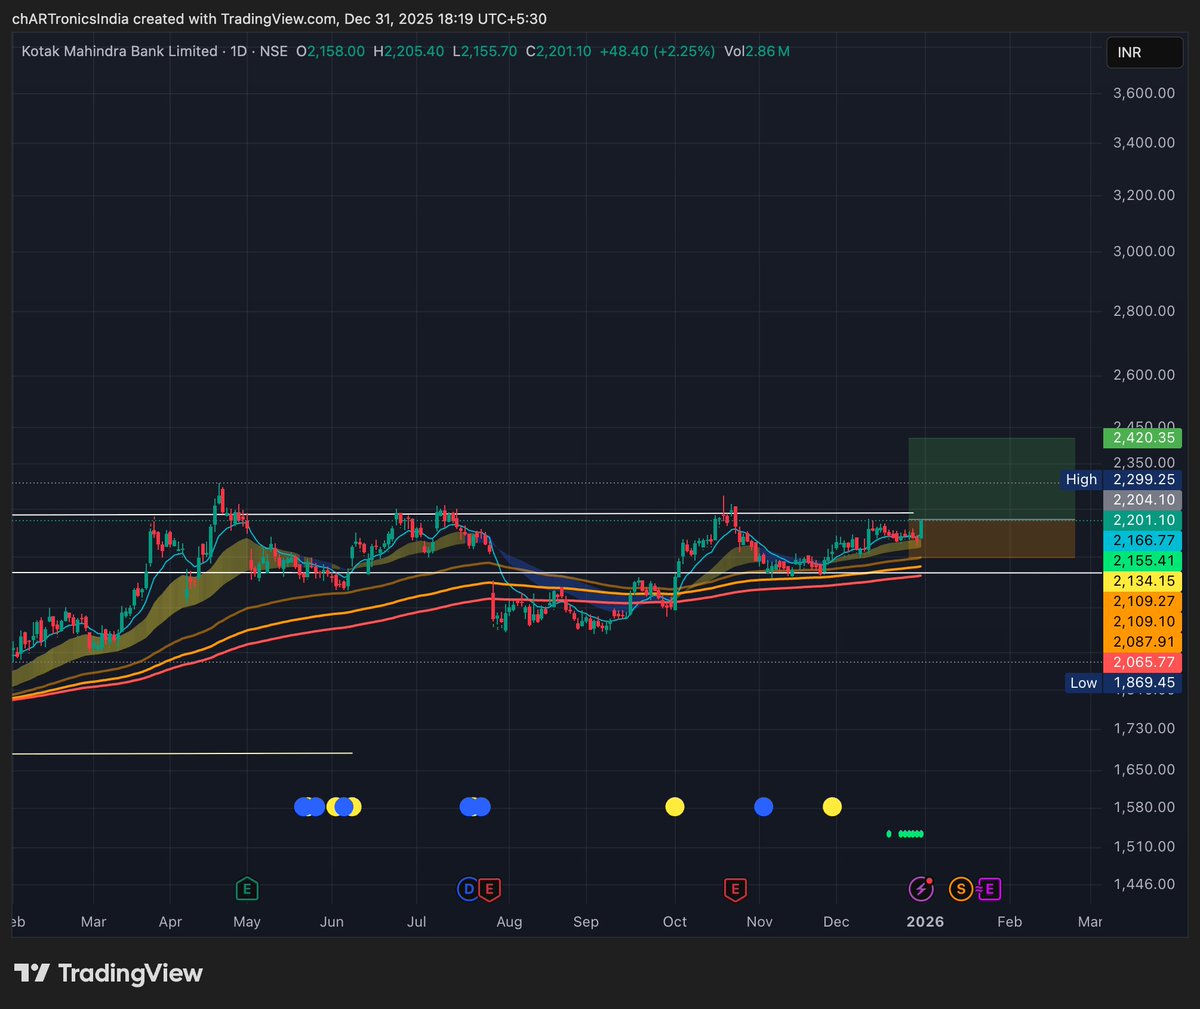Click the orange split S marker

tap(960, 888)
